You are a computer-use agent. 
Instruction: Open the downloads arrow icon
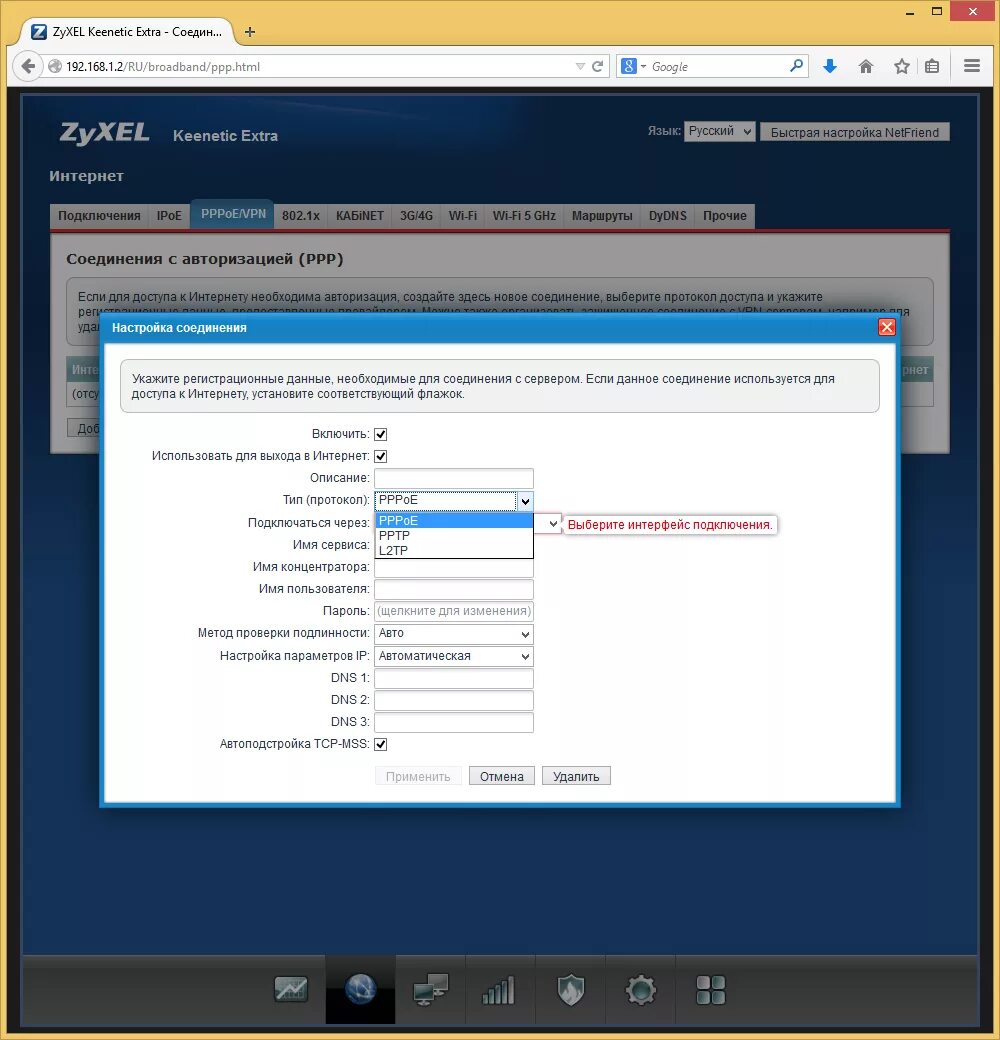pyautogui.click(x=830, y=66)
